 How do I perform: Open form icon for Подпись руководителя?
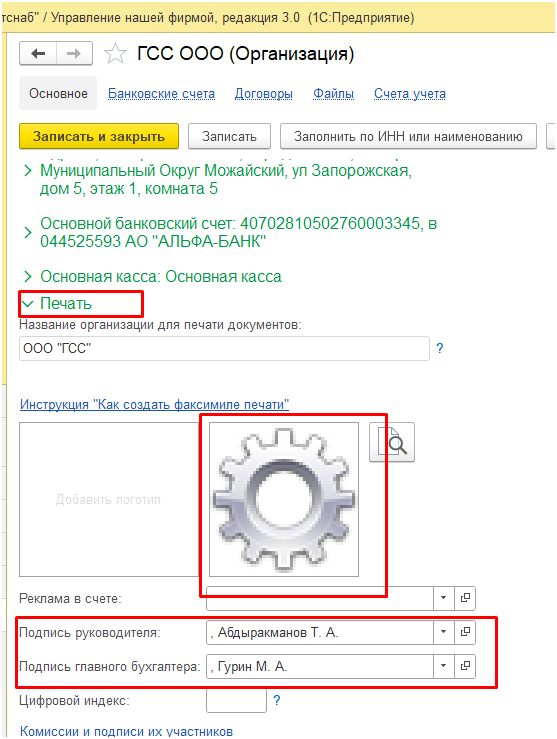[x=465, y=632]
